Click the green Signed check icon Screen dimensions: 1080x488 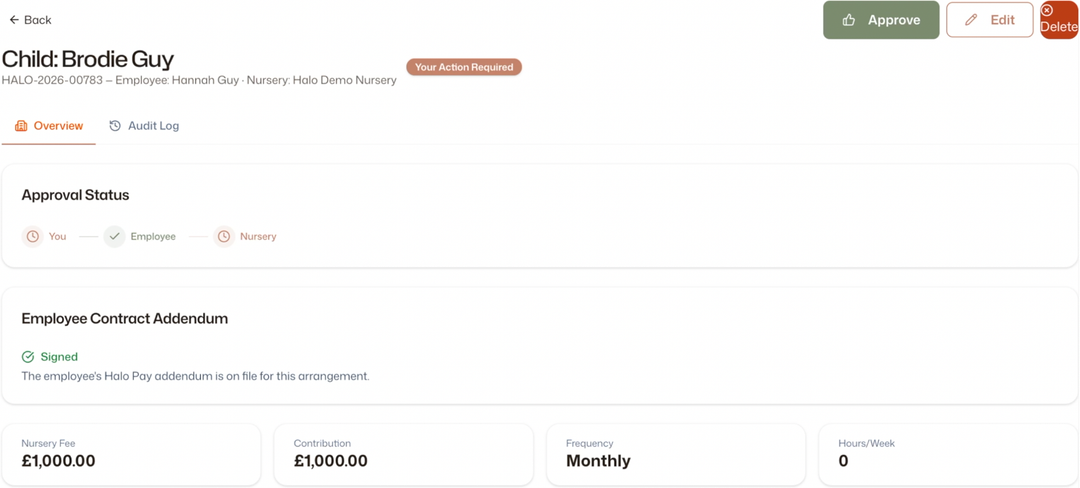(28, 357)
